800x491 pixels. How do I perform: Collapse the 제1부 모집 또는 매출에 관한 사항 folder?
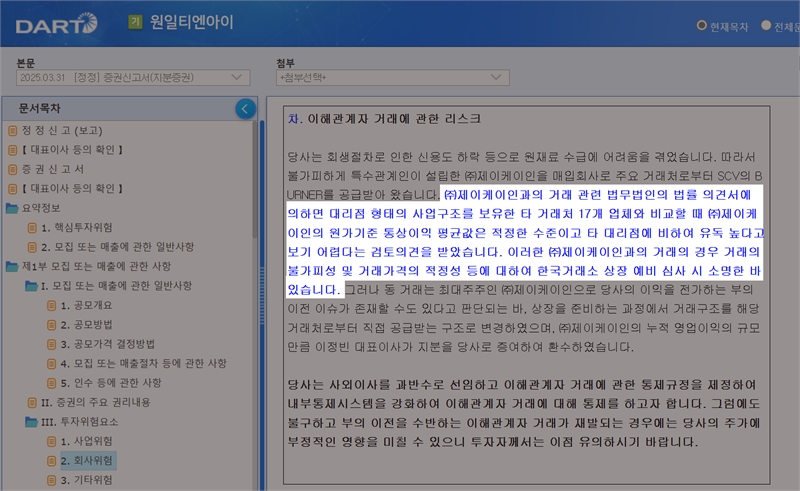click(x=12, y=266)
